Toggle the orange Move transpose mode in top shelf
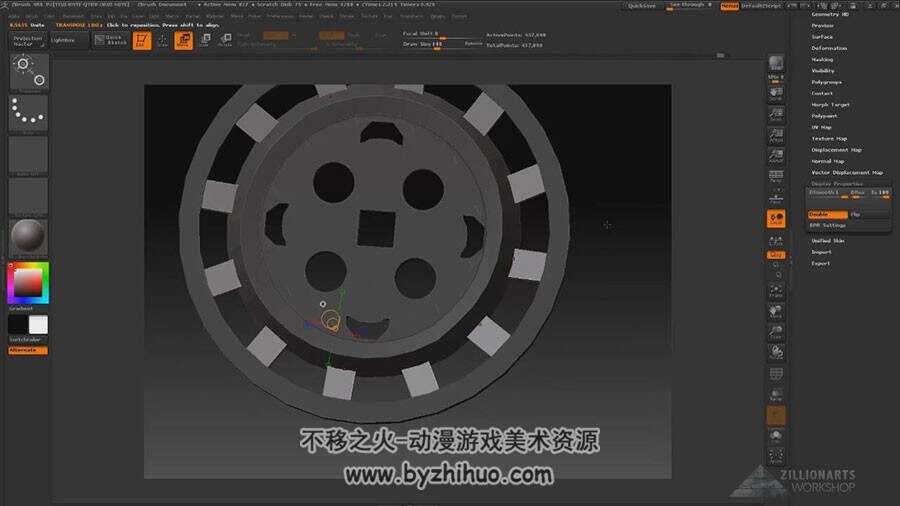 click(x=184, y=41)
